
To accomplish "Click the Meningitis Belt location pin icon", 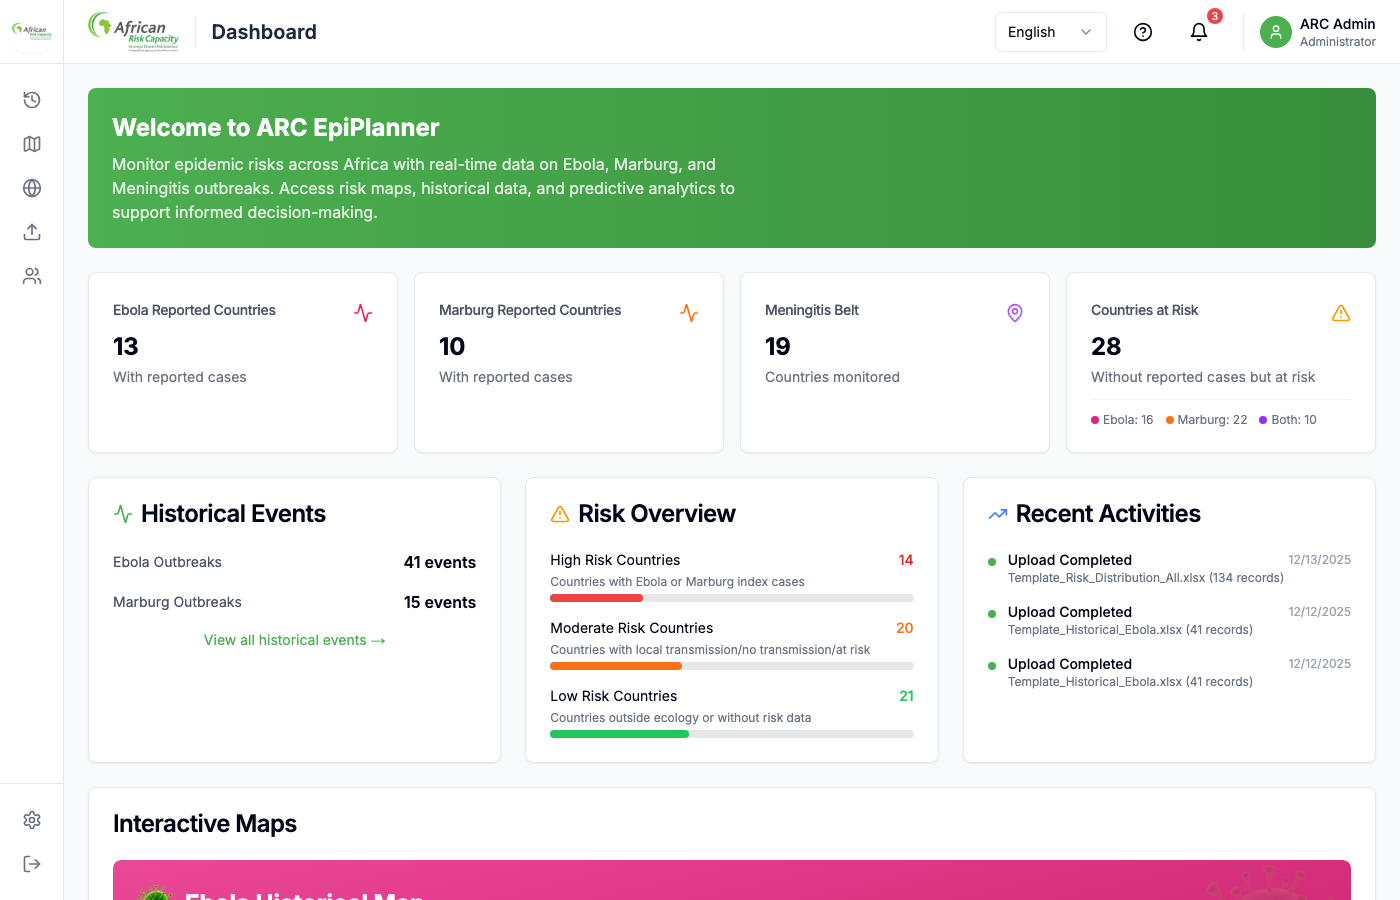I will point(1015,313).
